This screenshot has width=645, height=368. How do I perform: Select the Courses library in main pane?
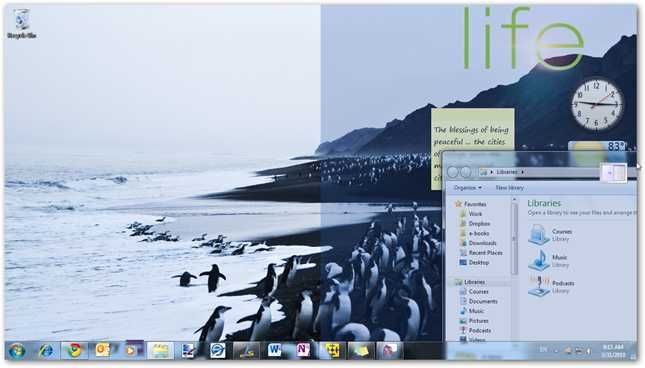tap(550, 235)
